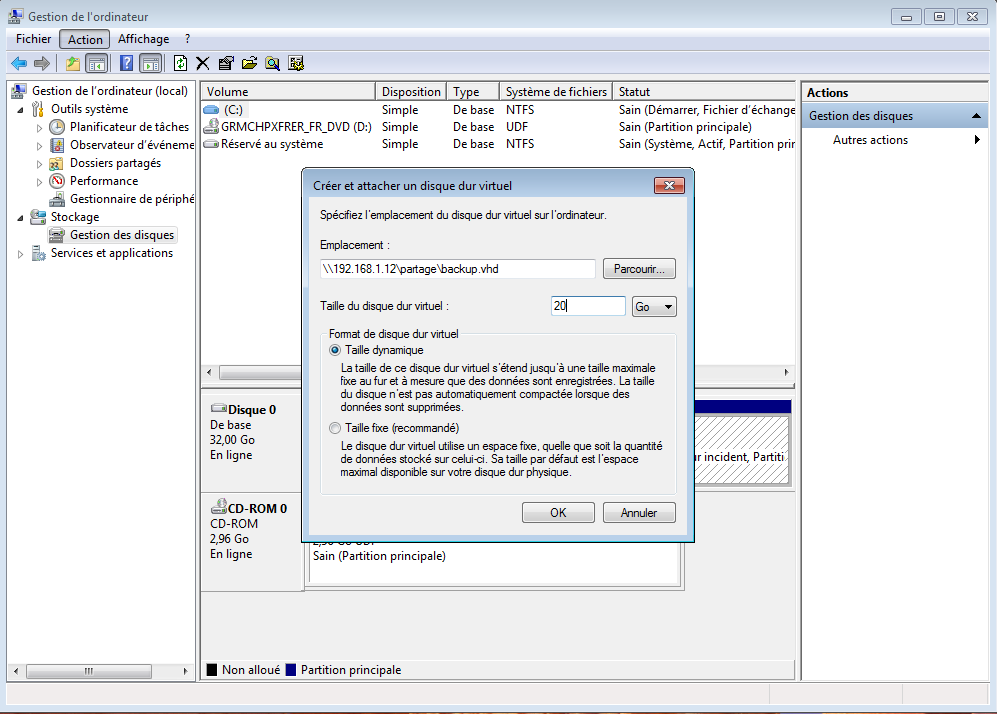Viewport: 997px width, 714px height.
Task: Select the Taille dynamique radio button
Action: pyautogui.click(x=335, y=350)
